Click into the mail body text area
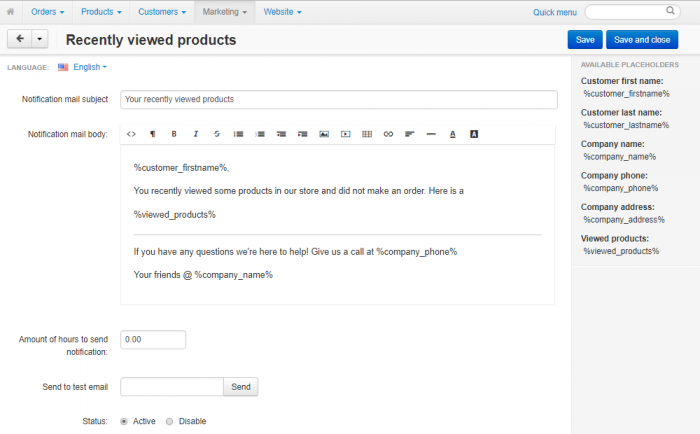 pyautogui.click(x=338, y=225)
